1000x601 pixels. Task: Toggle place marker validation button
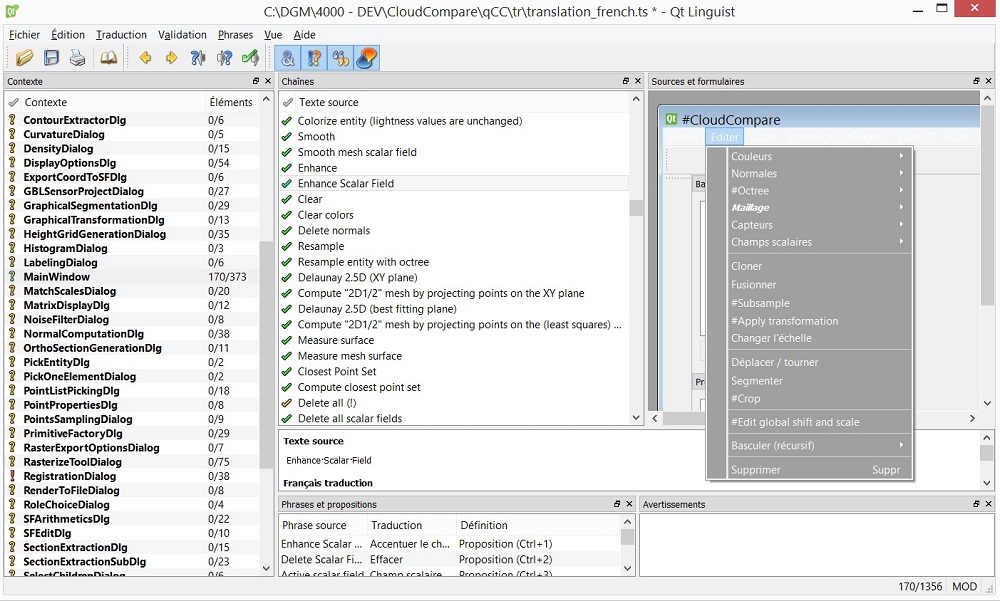coord(367,58)
